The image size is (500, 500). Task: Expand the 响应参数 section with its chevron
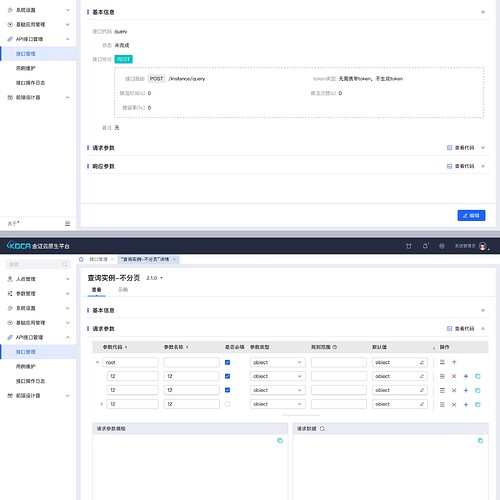click(x=483, y=166)
